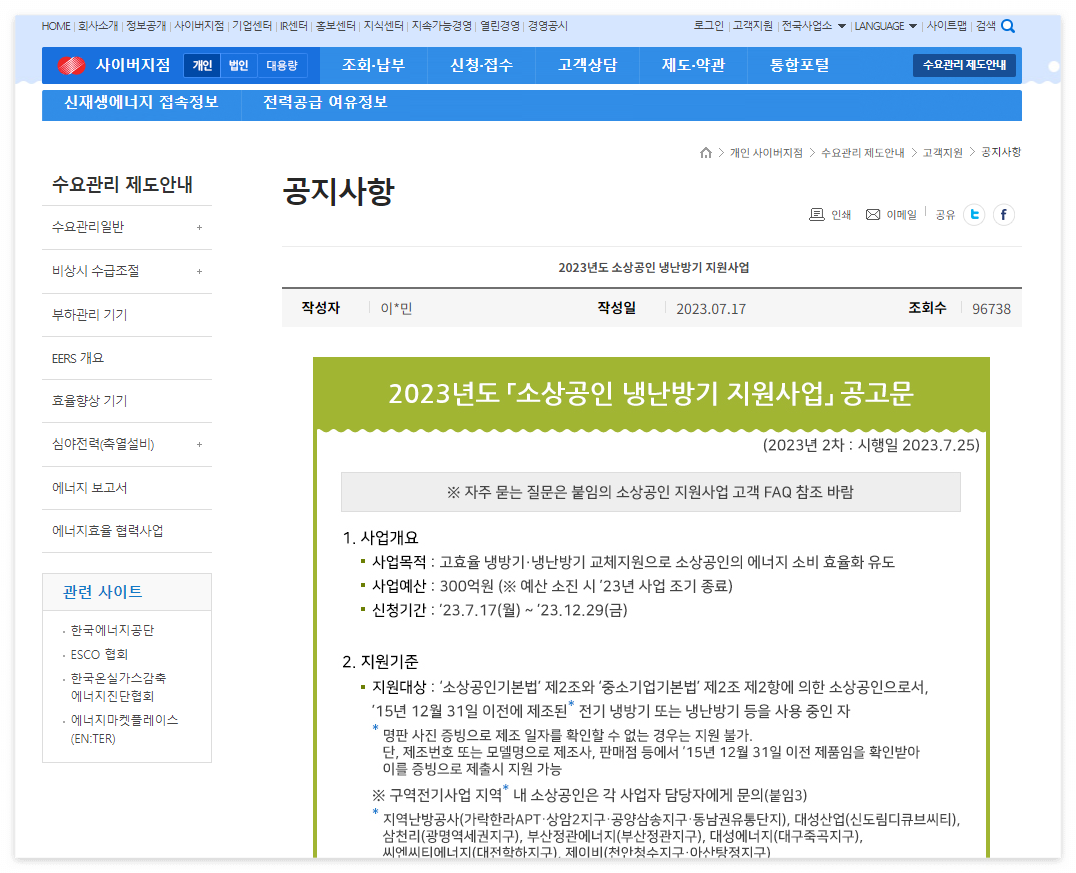Click the home icon in the breadcrumb
Image resolution: width=1076 pixels, height=873 pixels.
pos(706,152)
